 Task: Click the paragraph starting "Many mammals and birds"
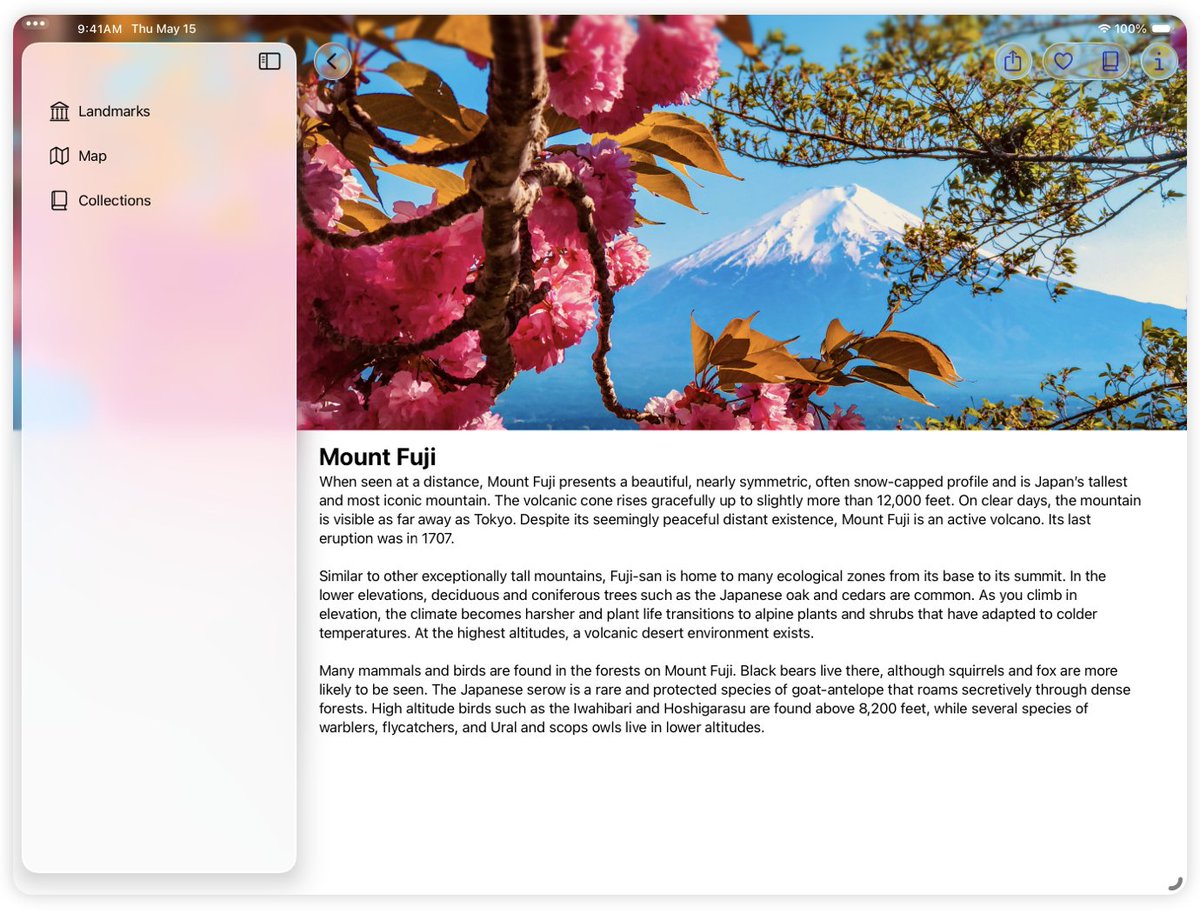[x=725, y=699]
